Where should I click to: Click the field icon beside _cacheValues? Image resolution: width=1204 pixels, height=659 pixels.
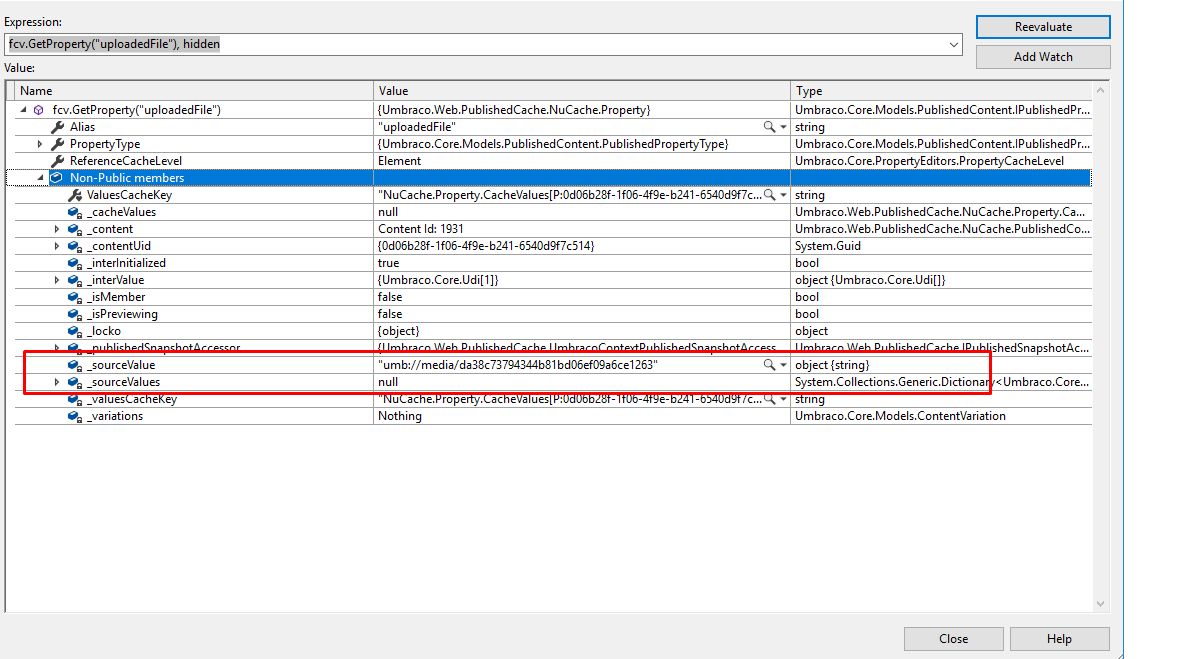click(74, 212)
